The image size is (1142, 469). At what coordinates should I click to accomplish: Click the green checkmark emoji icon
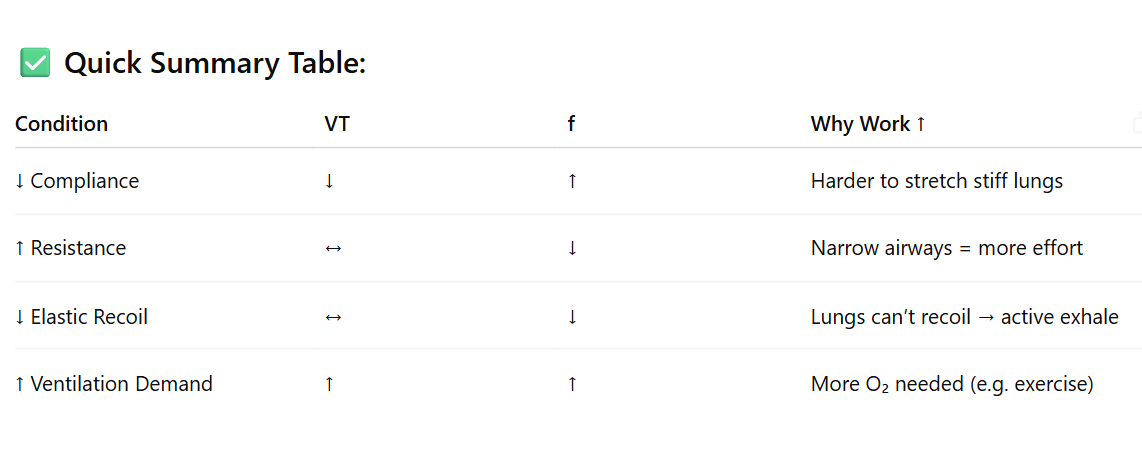pyautogui.click(x=35, y=63)
